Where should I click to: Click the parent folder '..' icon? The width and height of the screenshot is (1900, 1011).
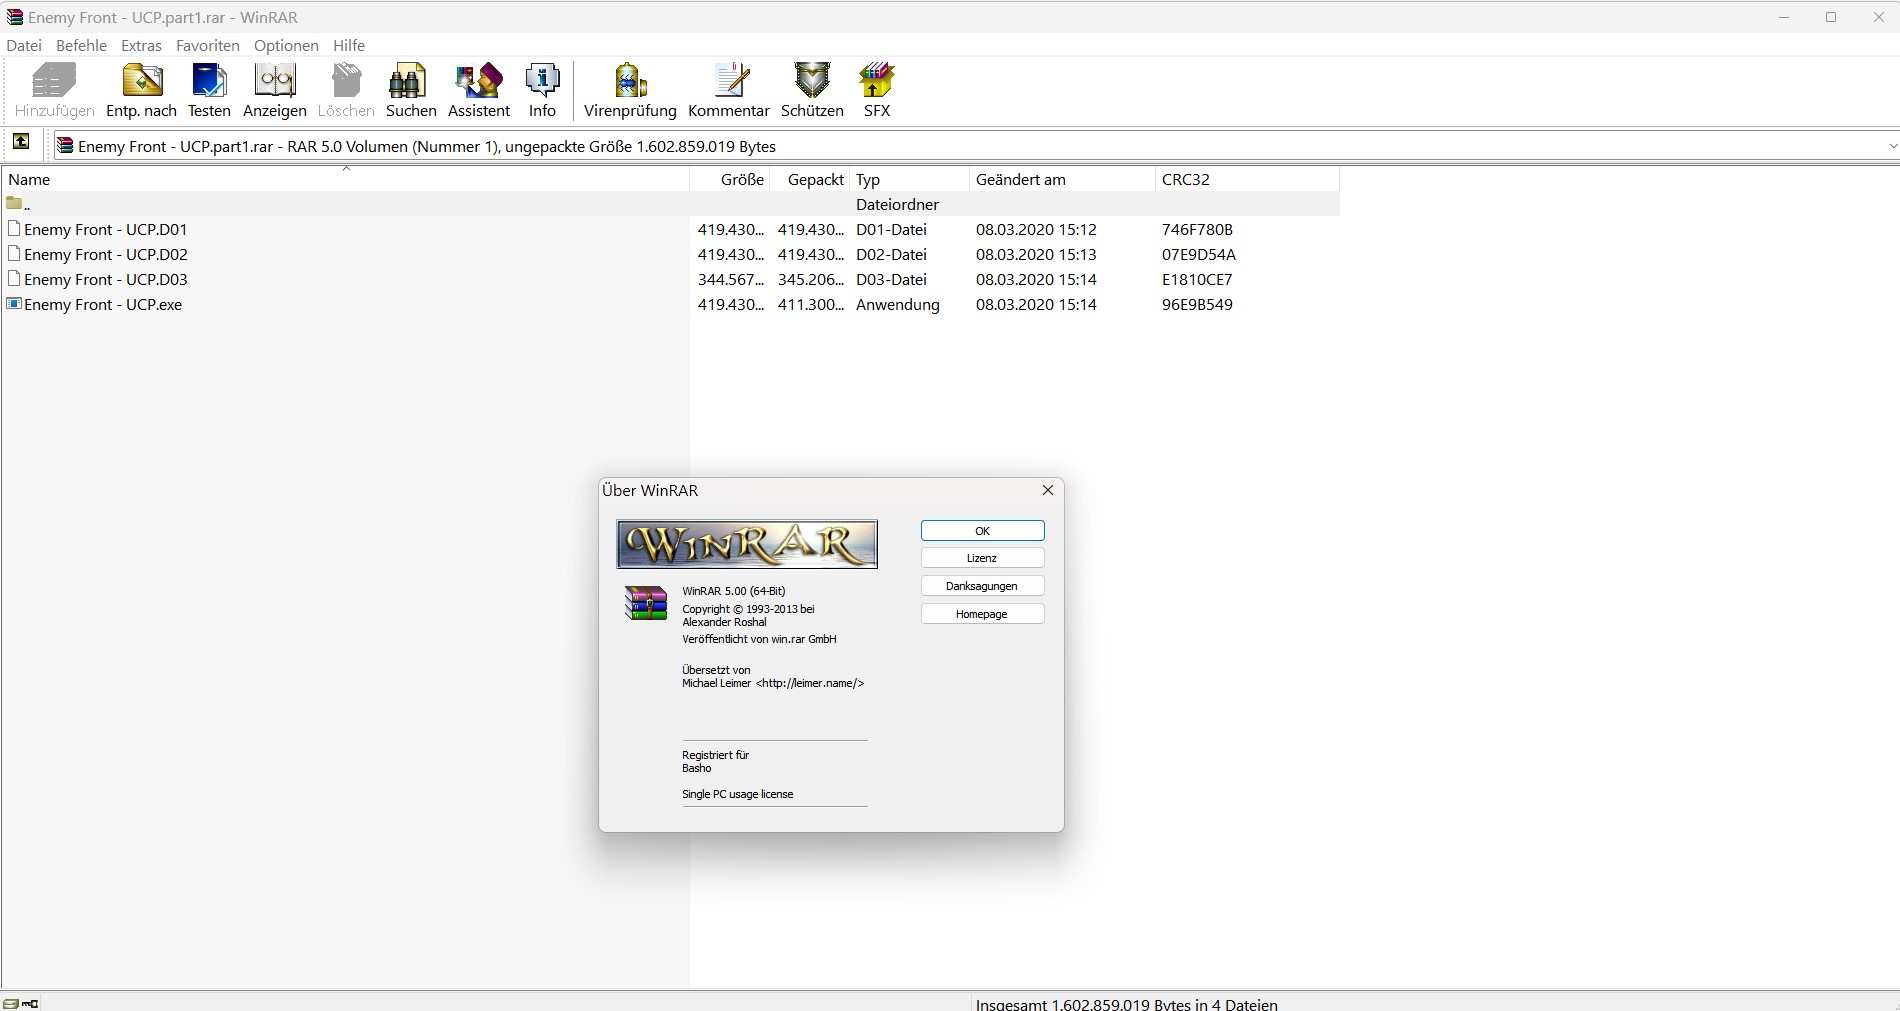14,204
